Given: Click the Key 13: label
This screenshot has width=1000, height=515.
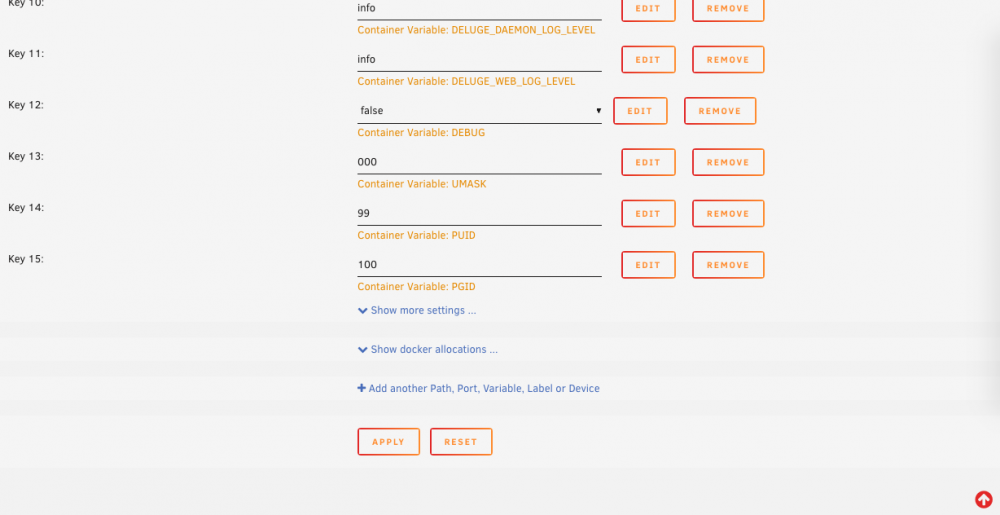Looking at the screenshot, I should [26, 156].
